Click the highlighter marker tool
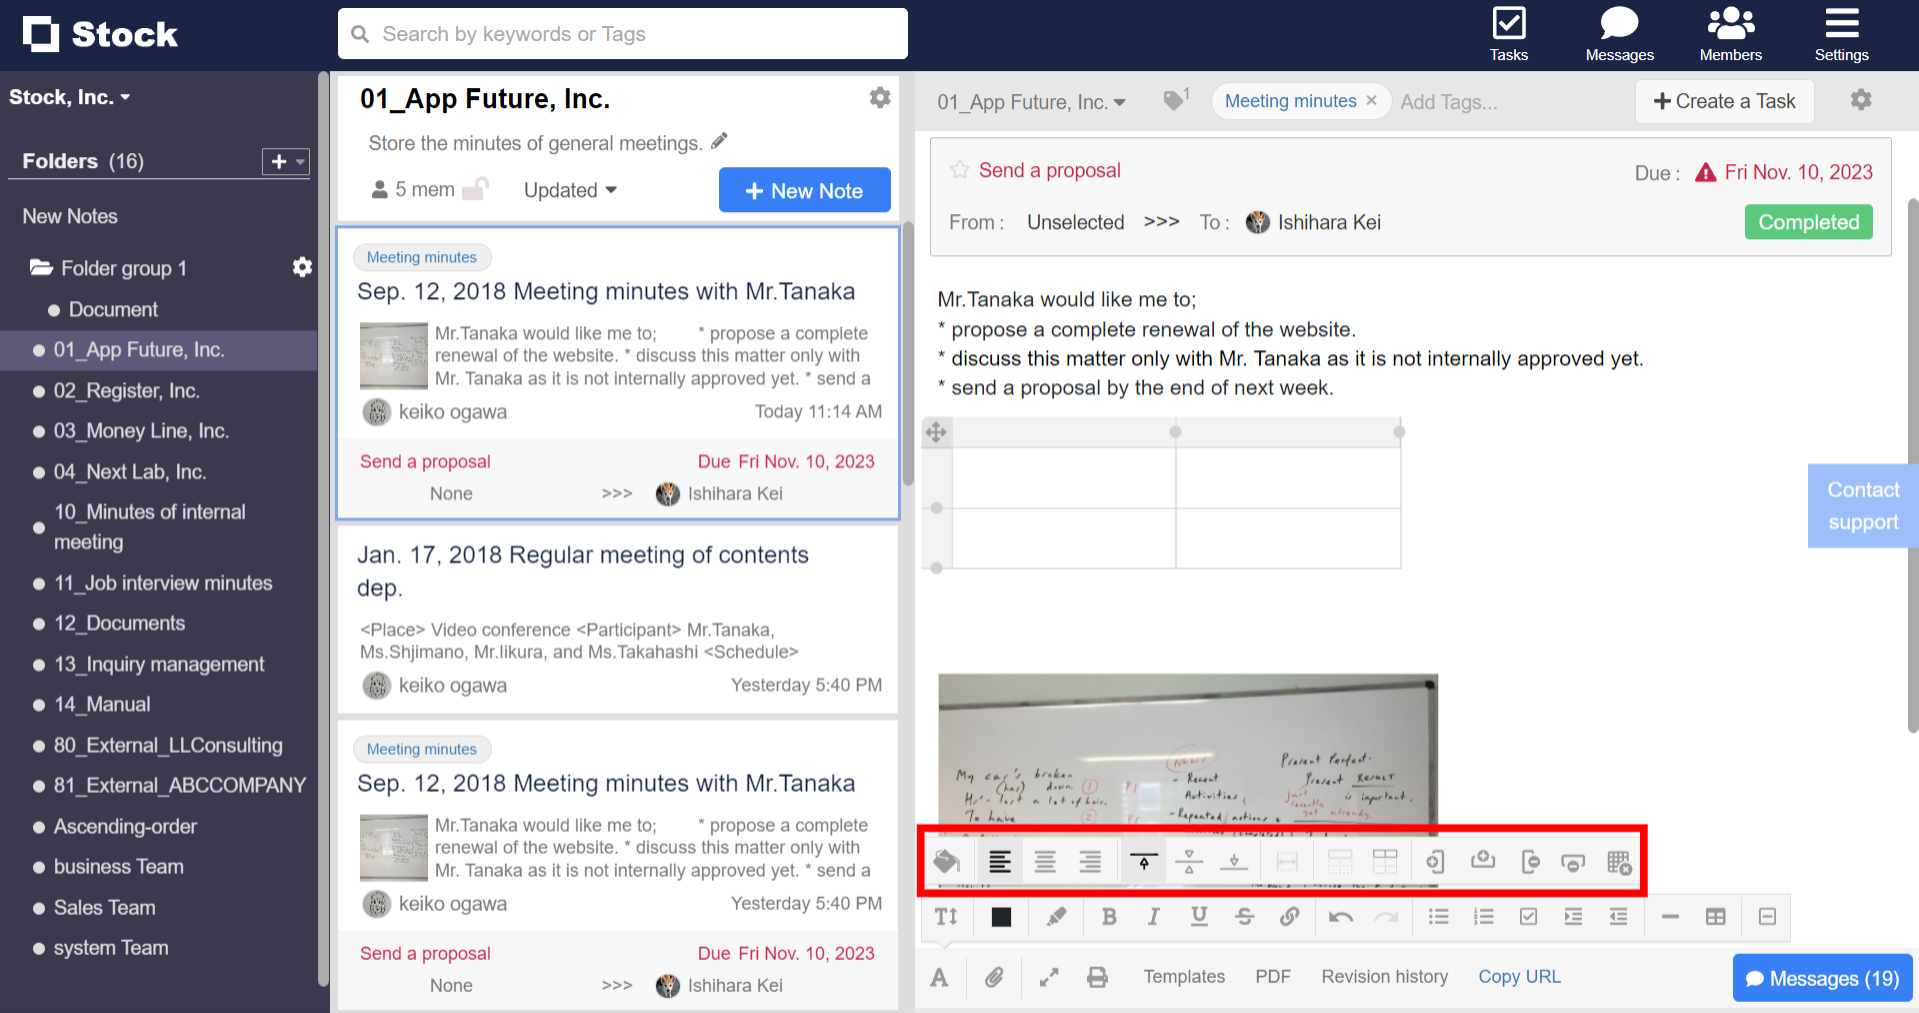The width and height of the screenshot is (1919, 1013). [1056, 917]
